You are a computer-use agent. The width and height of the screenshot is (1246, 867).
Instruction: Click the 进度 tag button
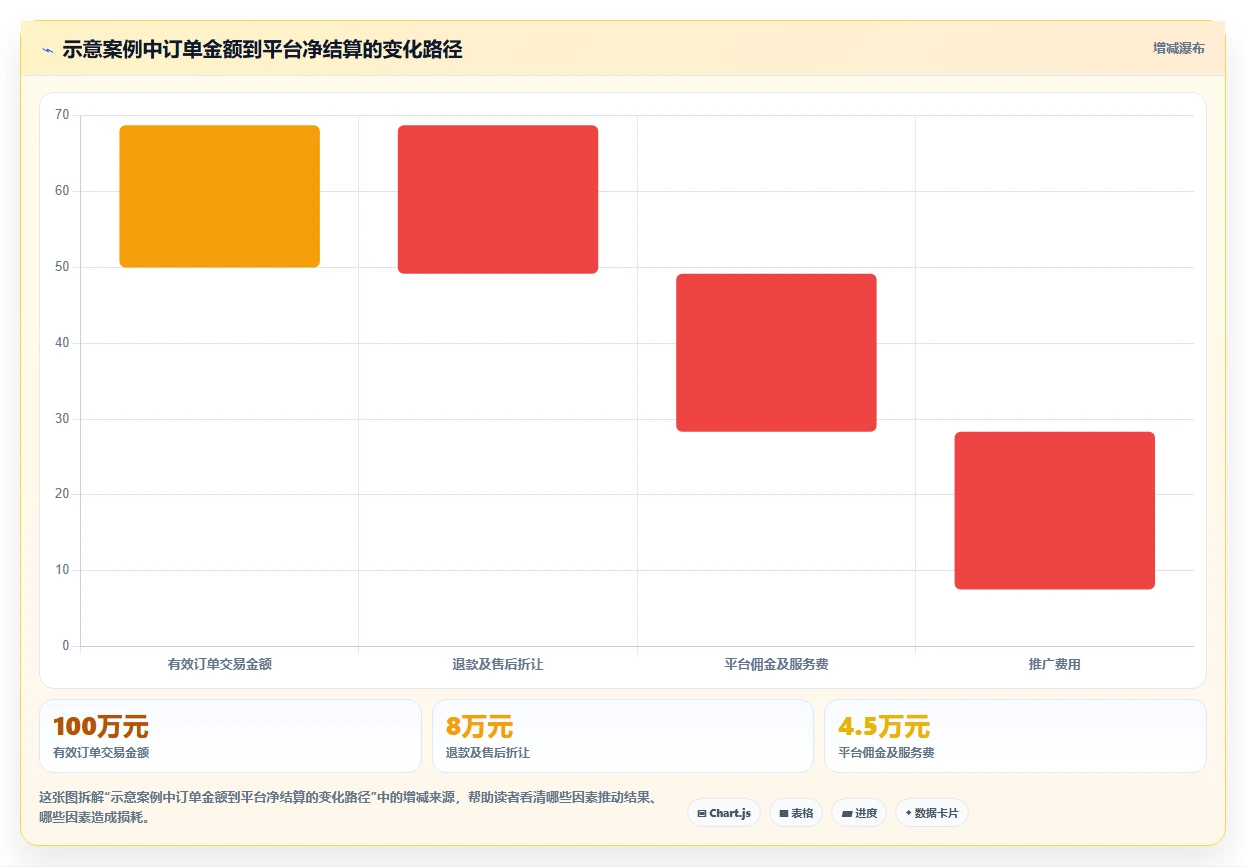[x=859, y=813]
